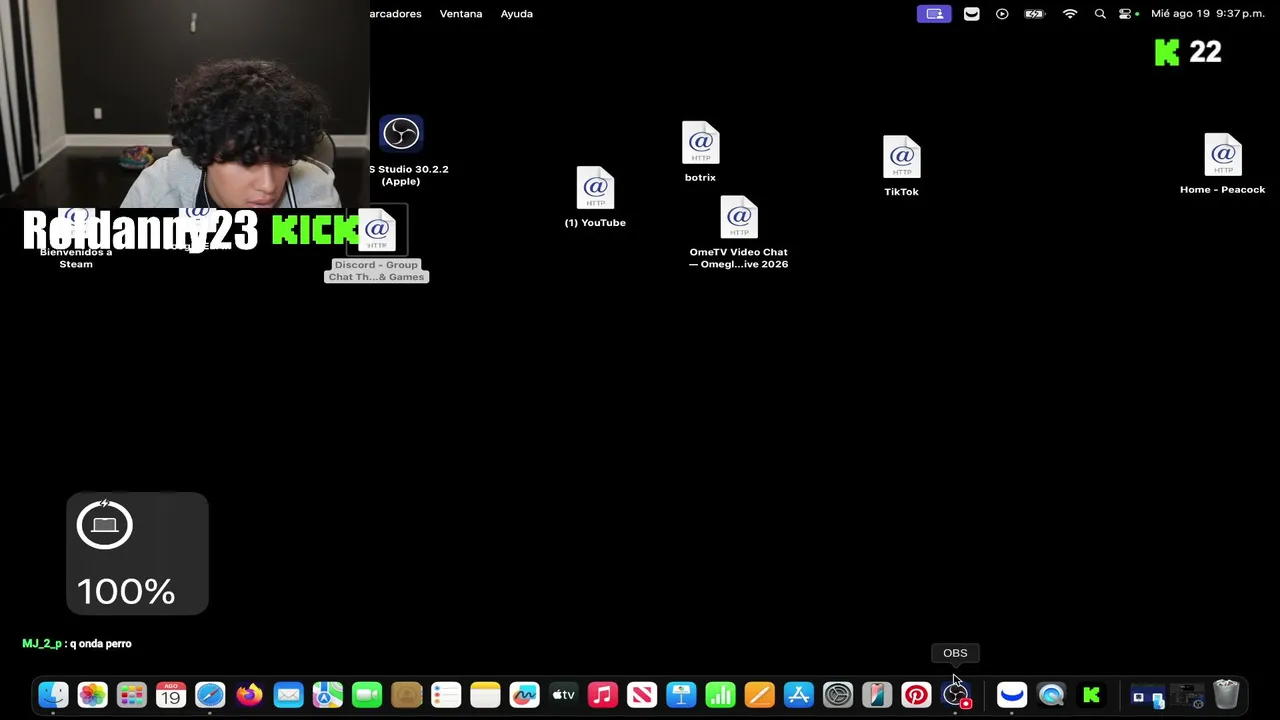The height and width of the screenshot is (720, 1280).
Task: Open Finder from the Dock
Action: click(x=53, y=694)
